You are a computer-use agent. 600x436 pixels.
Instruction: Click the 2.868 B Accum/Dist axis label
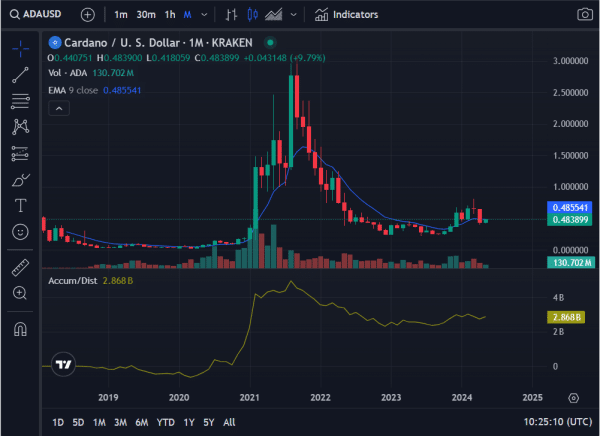566,317
